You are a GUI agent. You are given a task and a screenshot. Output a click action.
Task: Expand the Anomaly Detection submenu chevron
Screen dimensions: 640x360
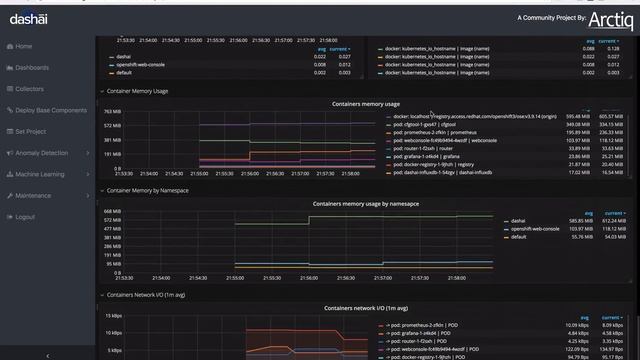88,153
